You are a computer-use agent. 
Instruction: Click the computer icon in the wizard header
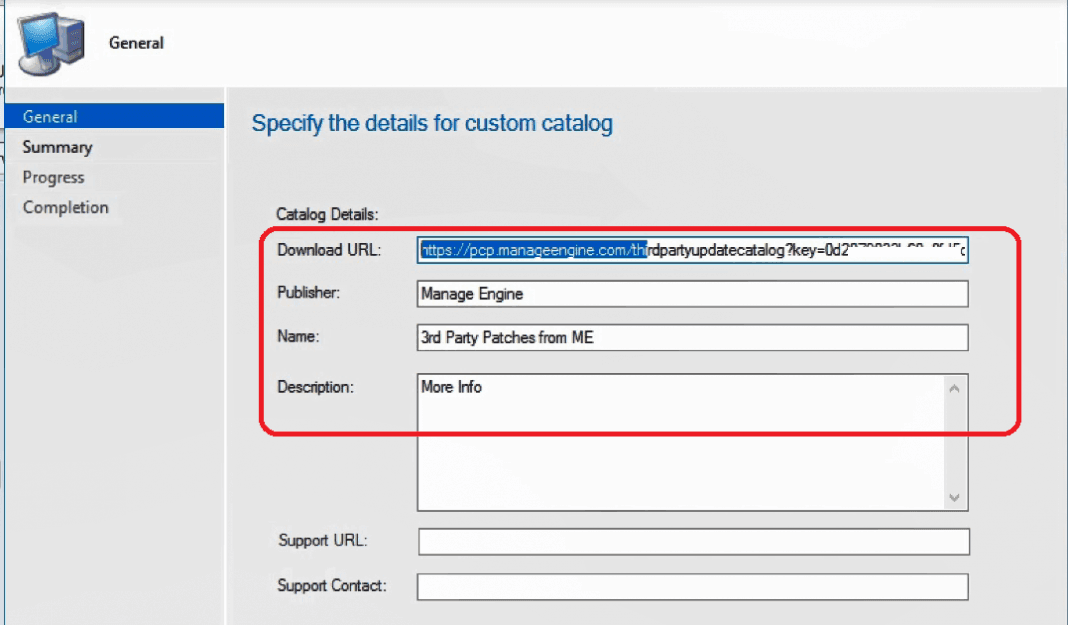(x=51, y=43)
